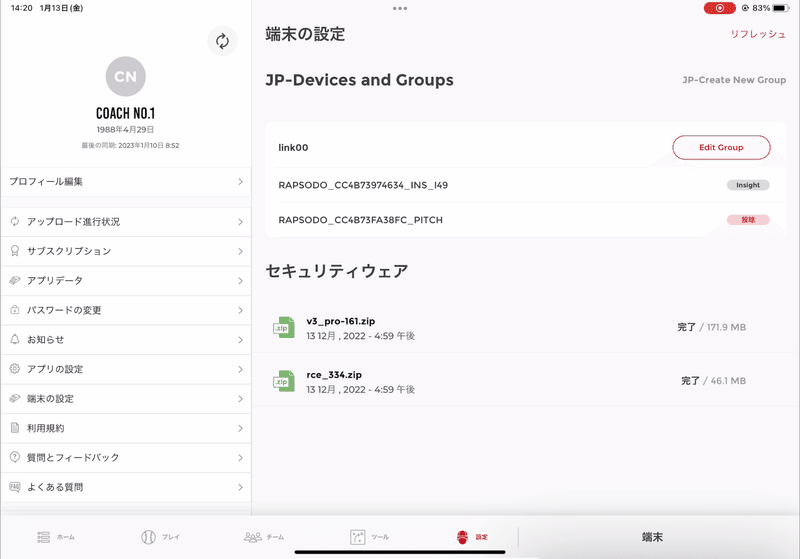Tap the tools strike-zone icon in bottom bar
Viewport: 800px width, 559px height.
358,537
